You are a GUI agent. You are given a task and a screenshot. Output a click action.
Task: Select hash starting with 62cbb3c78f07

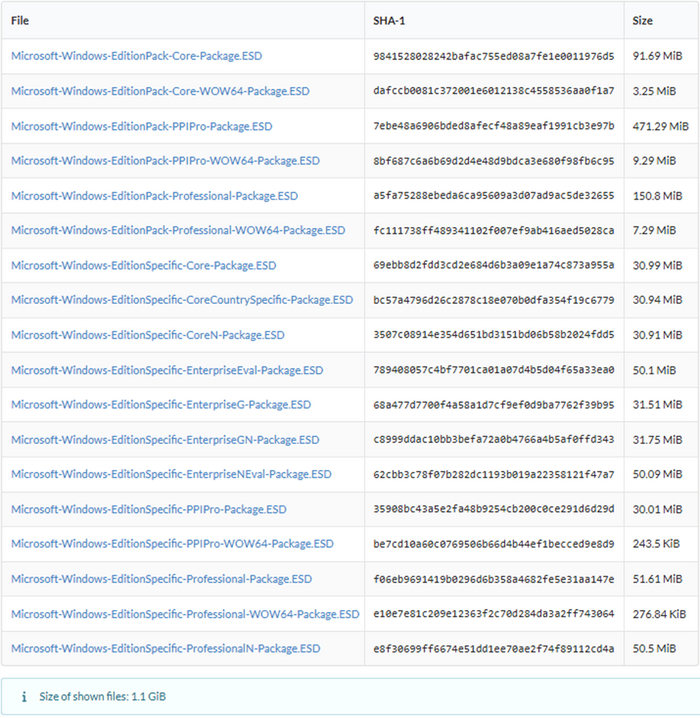494,475
